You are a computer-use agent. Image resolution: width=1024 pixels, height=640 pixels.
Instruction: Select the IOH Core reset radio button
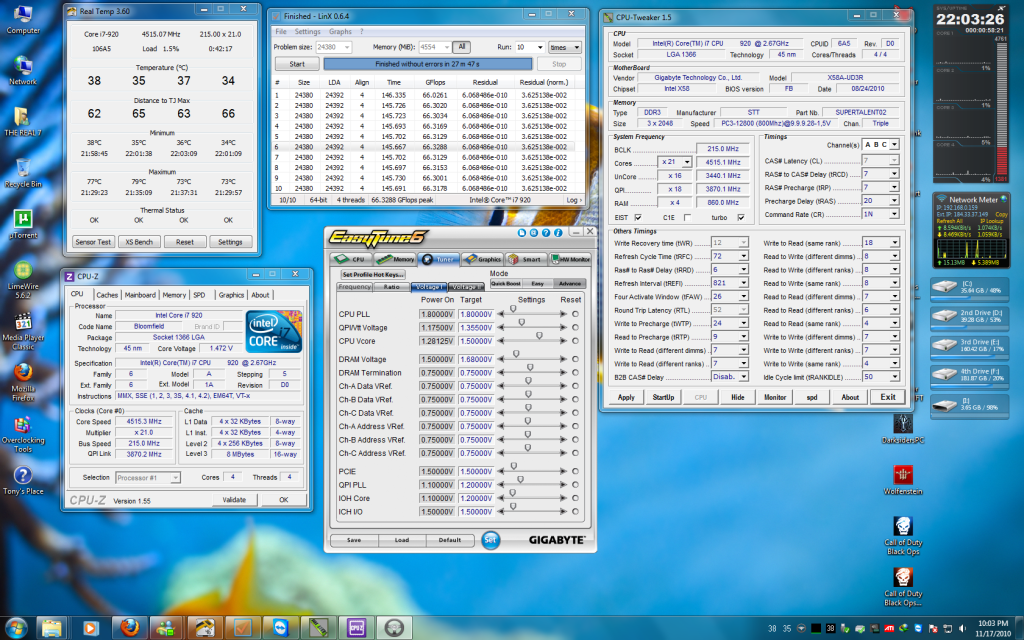pyautogui.click(x=575, y=498)
